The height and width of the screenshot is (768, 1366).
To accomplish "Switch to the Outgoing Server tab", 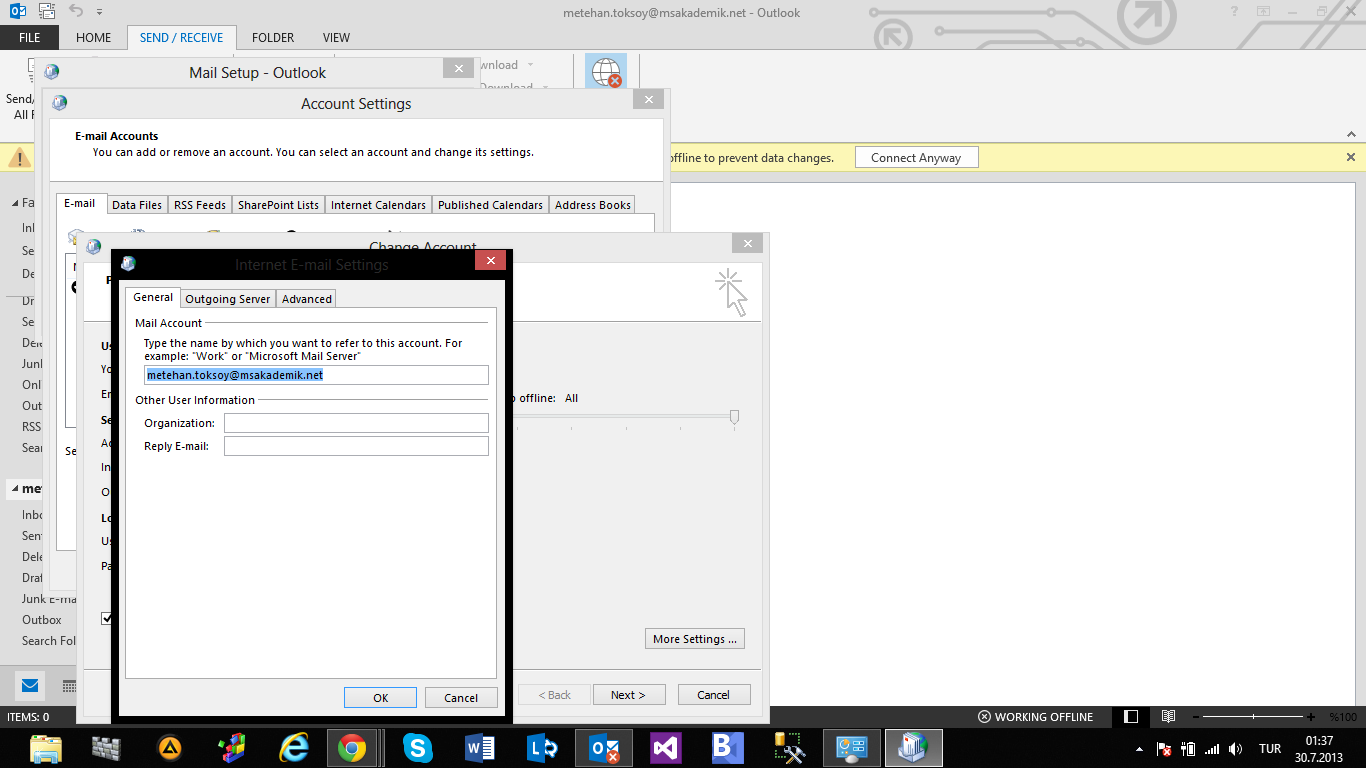I will (227, 298).
